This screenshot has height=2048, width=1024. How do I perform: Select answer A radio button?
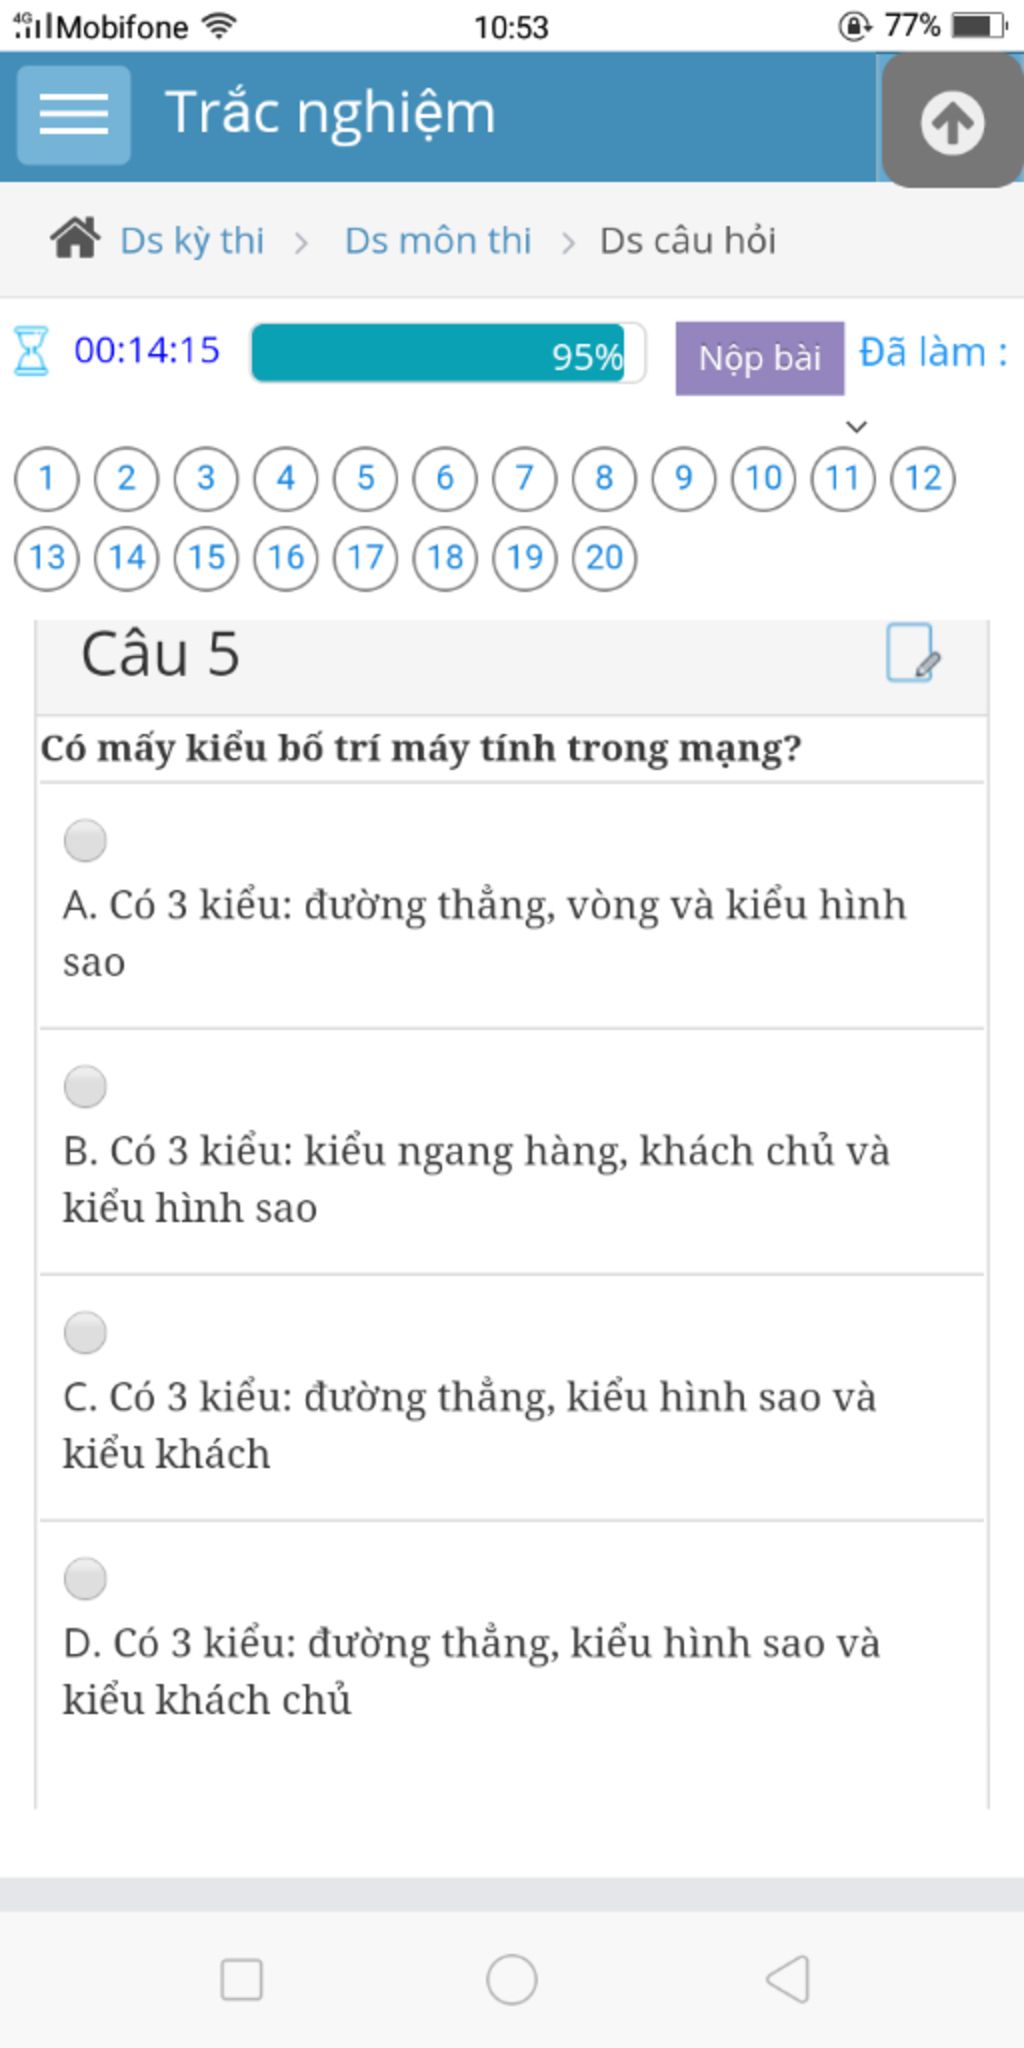coord(85,840)
